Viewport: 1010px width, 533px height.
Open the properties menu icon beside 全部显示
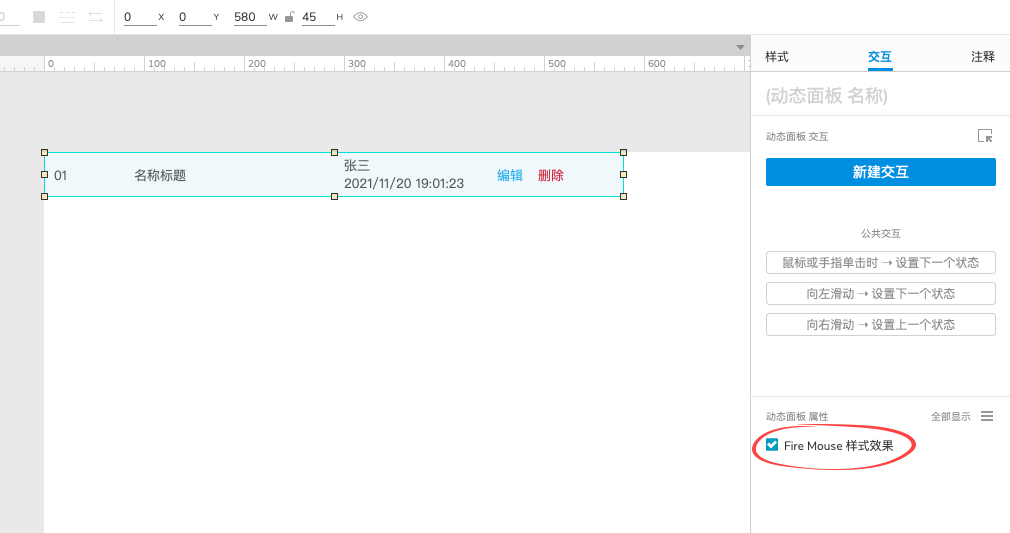[x=987, y=416]
